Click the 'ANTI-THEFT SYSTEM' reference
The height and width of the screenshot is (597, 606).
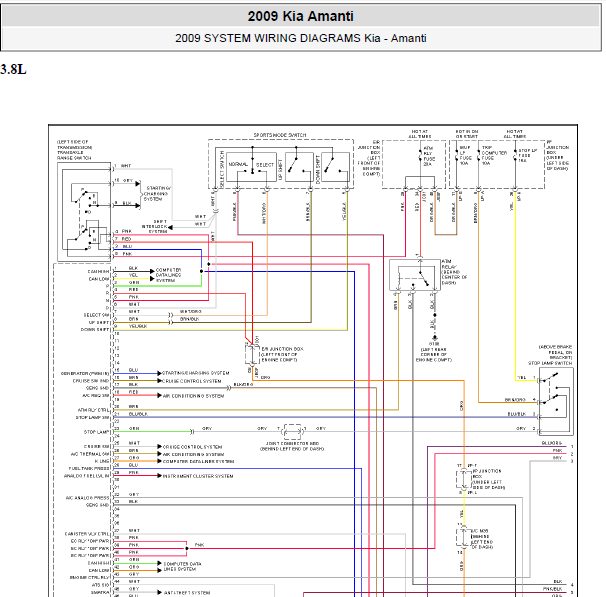click(187, 592)
